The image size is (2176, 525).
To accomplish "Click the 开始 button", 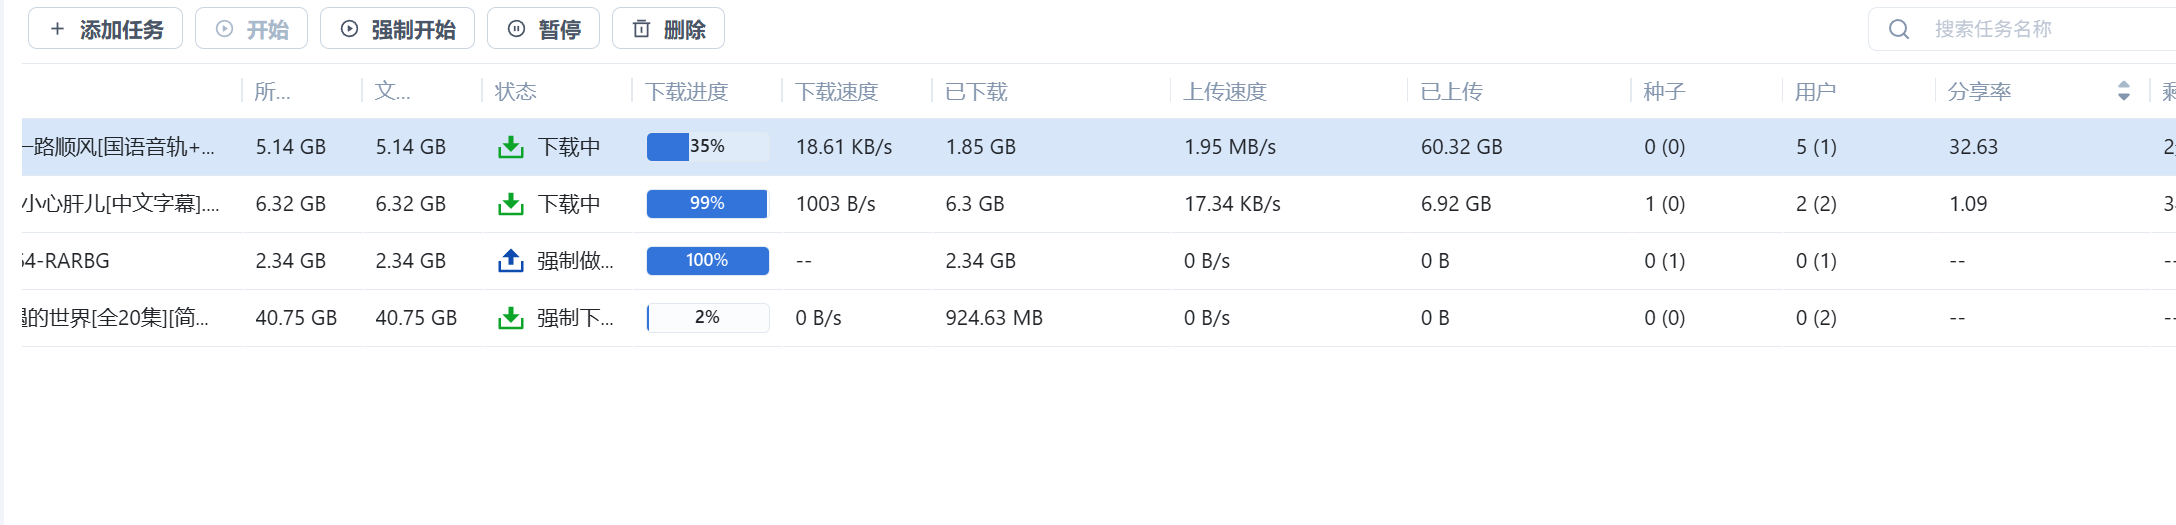I will tap(251, 28).
